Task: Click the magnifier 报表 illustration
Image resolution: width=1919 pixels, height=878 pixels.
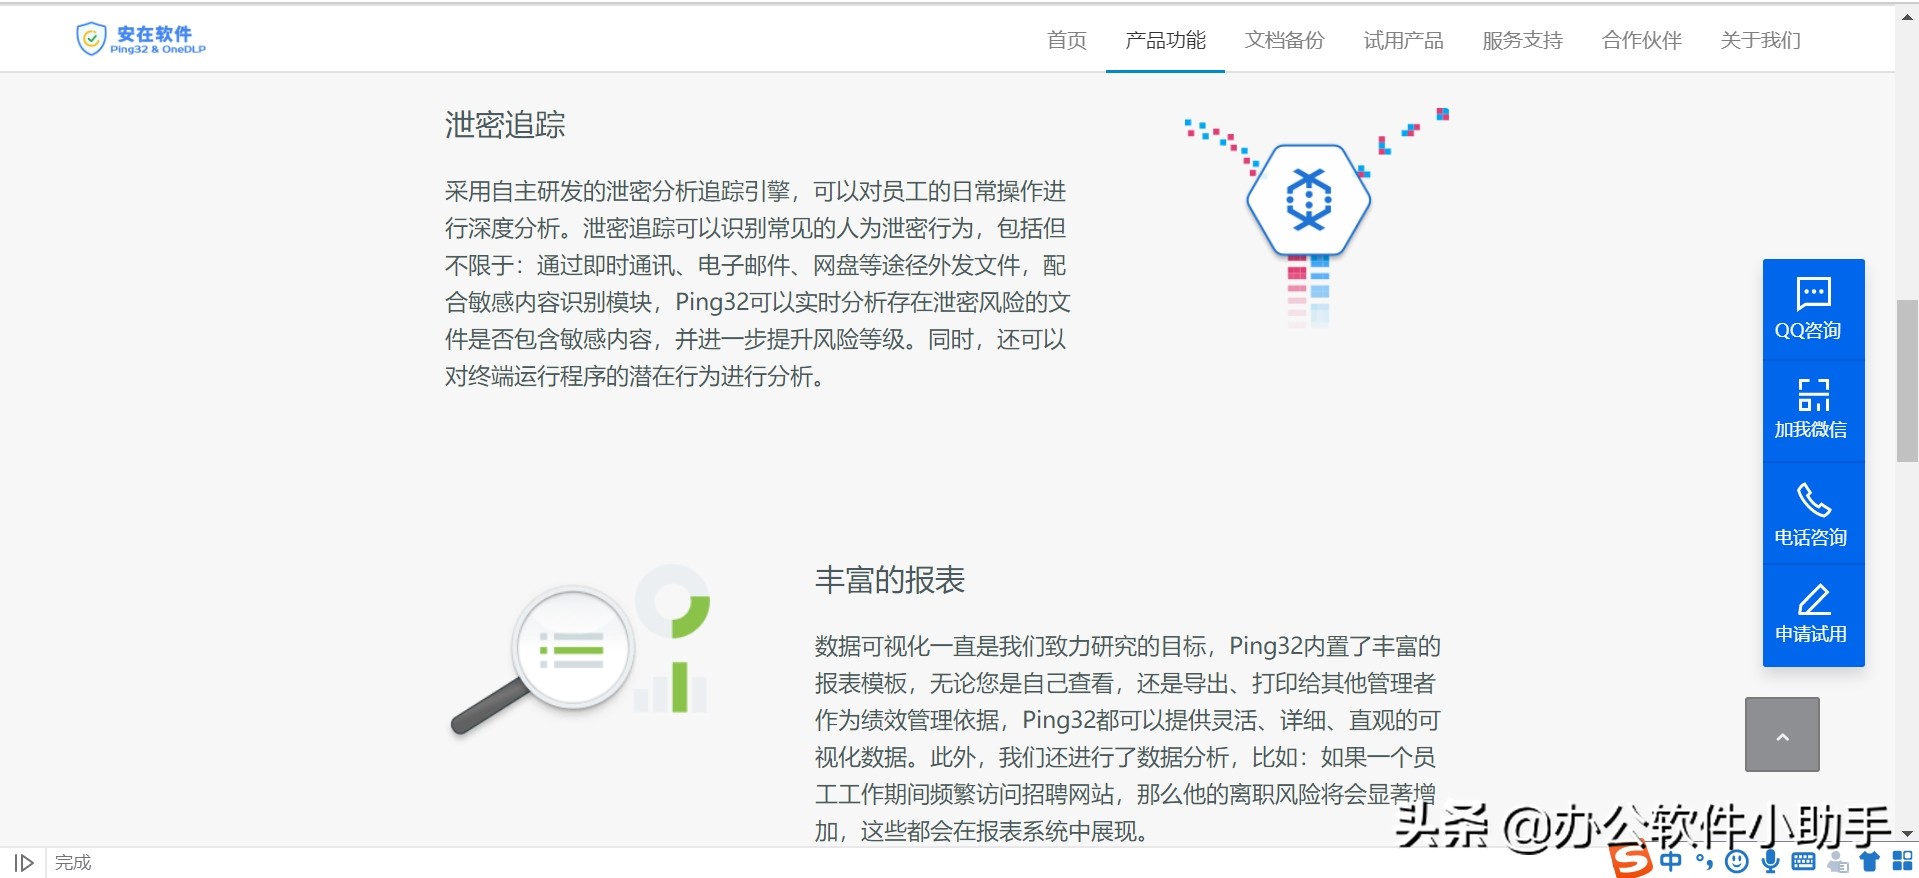Action: pyautogui.click(x=581, y=650)
